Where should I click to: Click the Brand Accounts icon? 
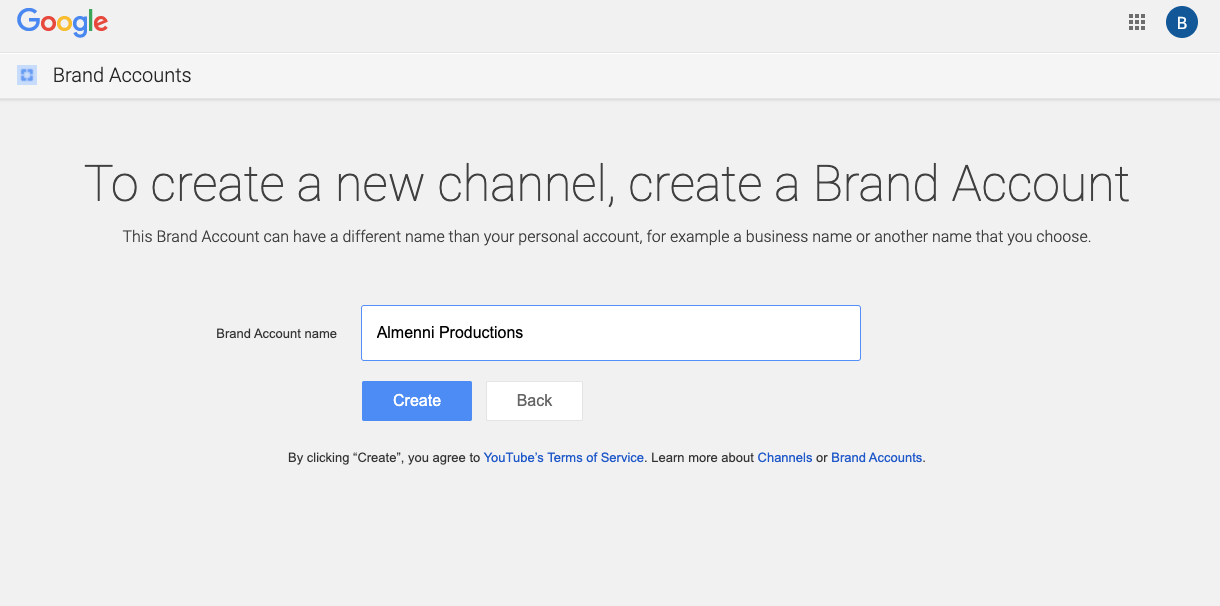pyautogui.click(x=27, y=75)
